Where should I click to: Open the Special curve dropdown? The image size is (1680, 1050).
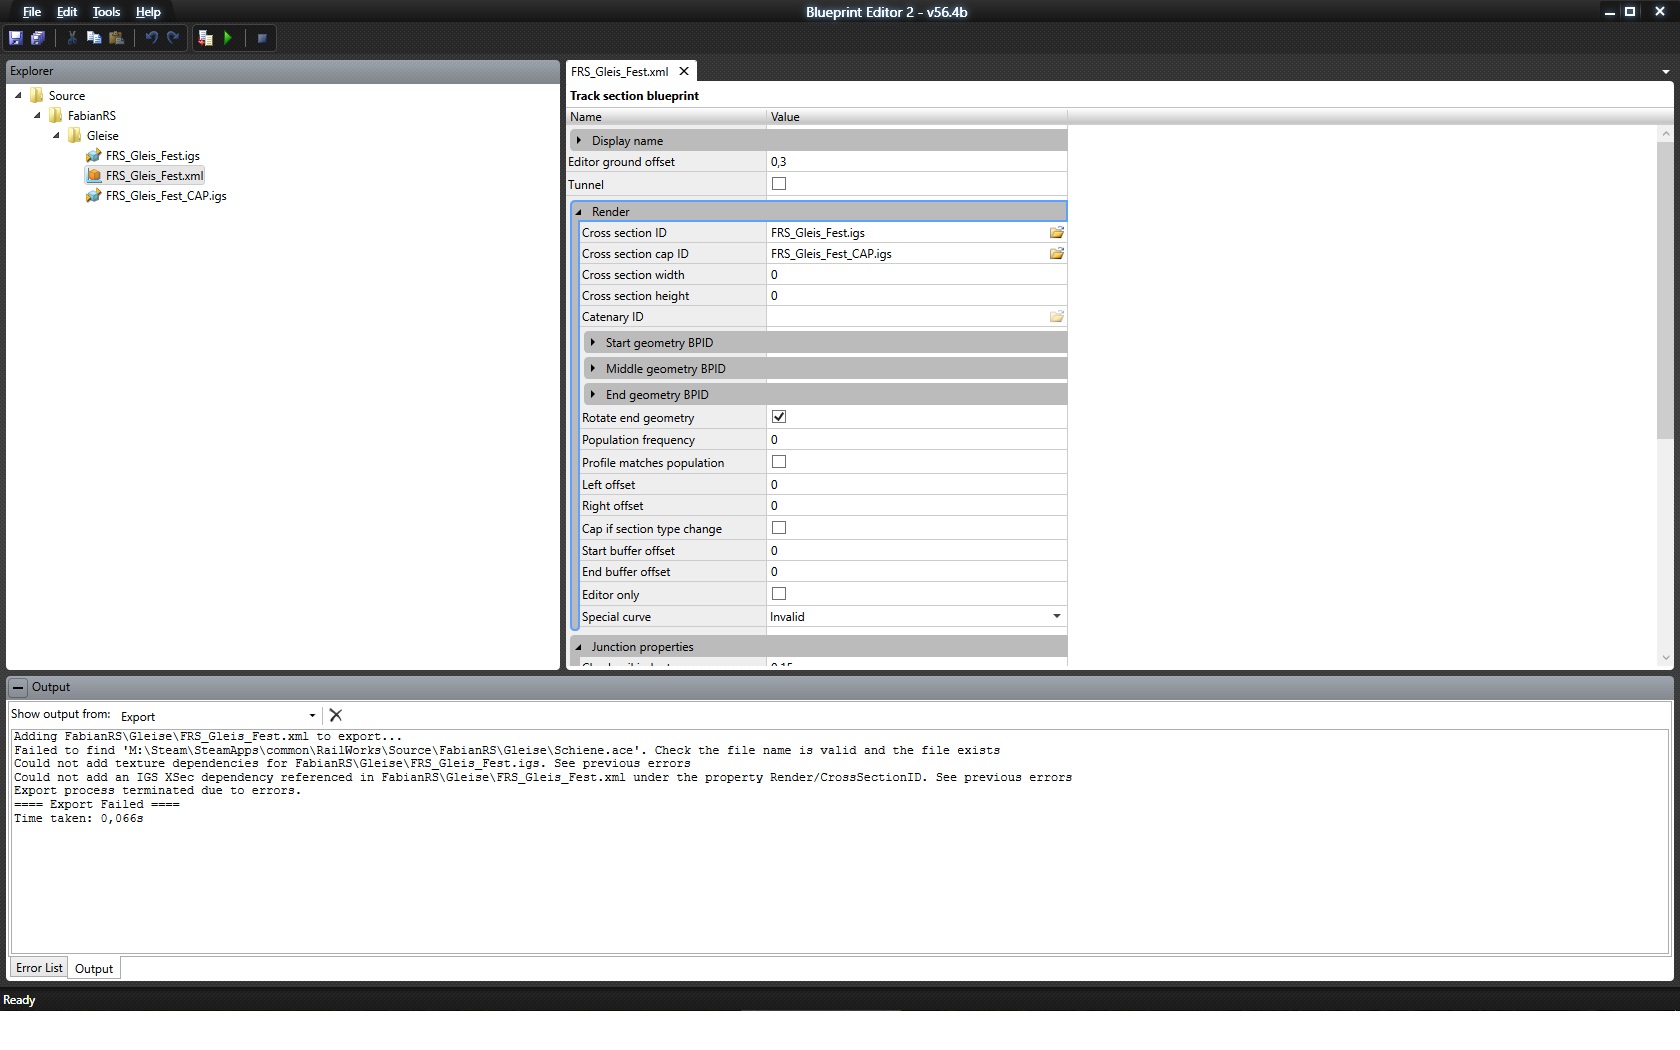(1057, 616)
